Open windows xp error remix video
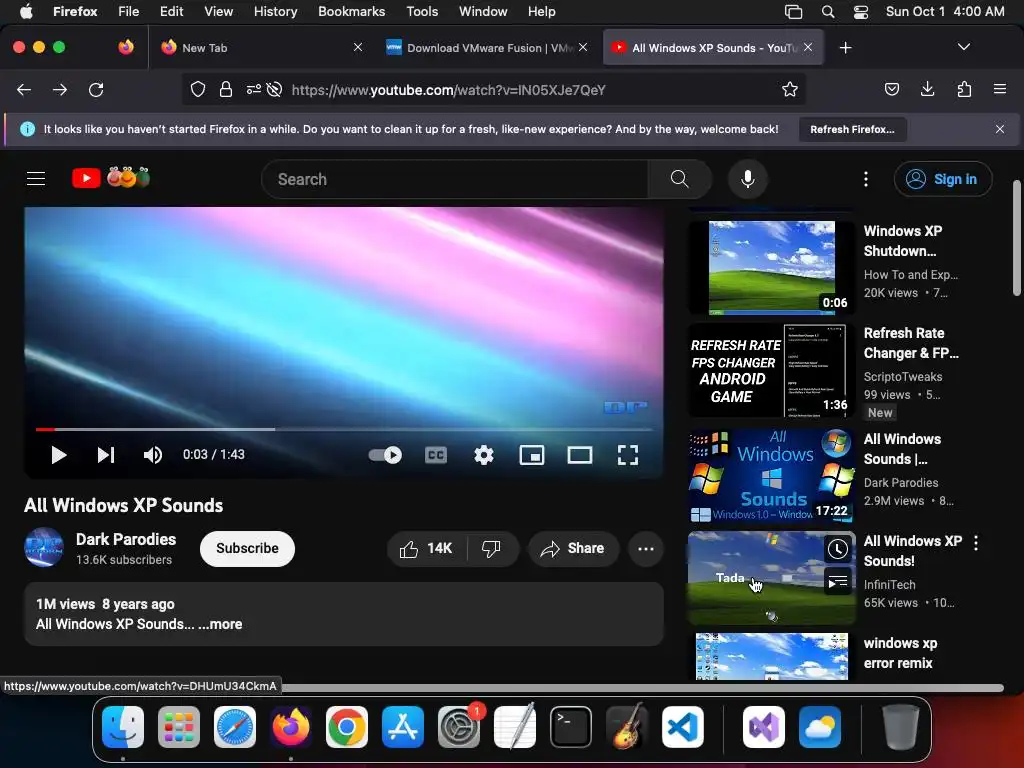 point(772,656)
